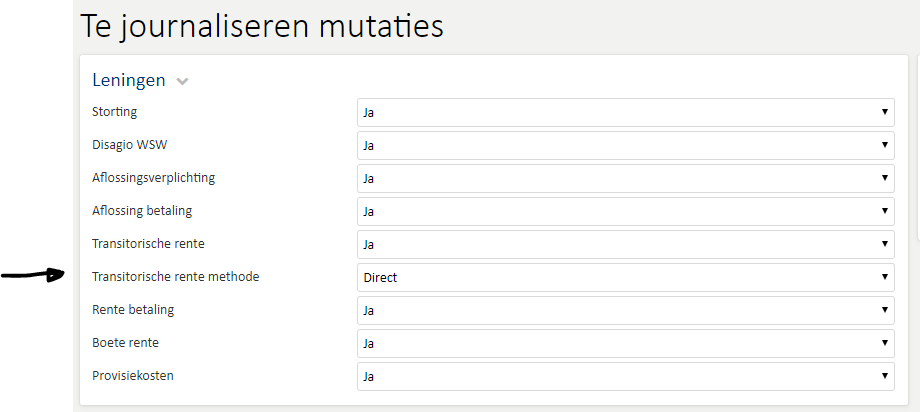Image resolution: width=920 pixels, height=412 pixels.
Task: Open the Disagio WSW dropdown
Action: tap(625, 145)
